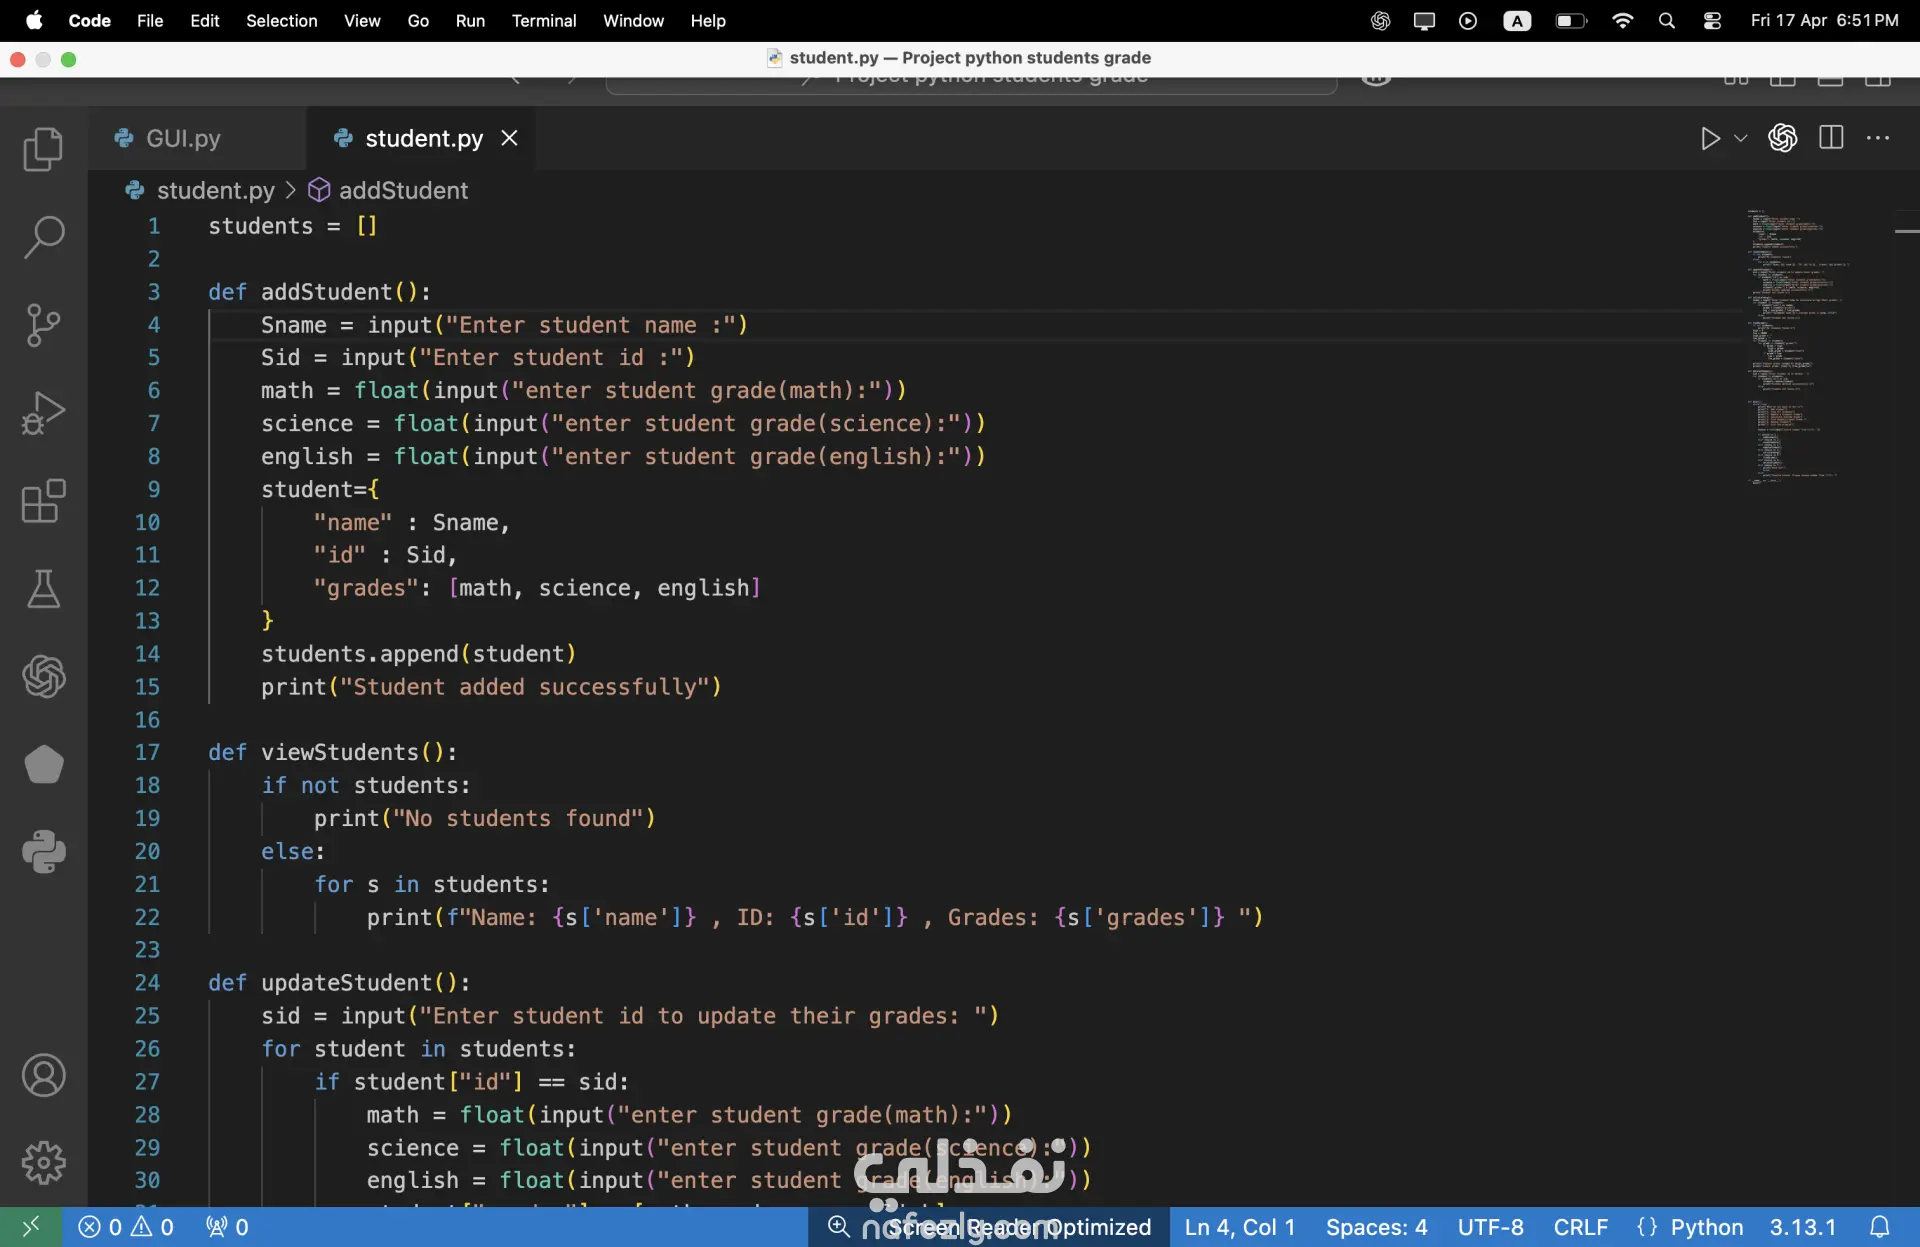Image resolution: width=1920 pixels, height=1247 pixels.
Task: Open the Run and Debug view
Action: 43,413
